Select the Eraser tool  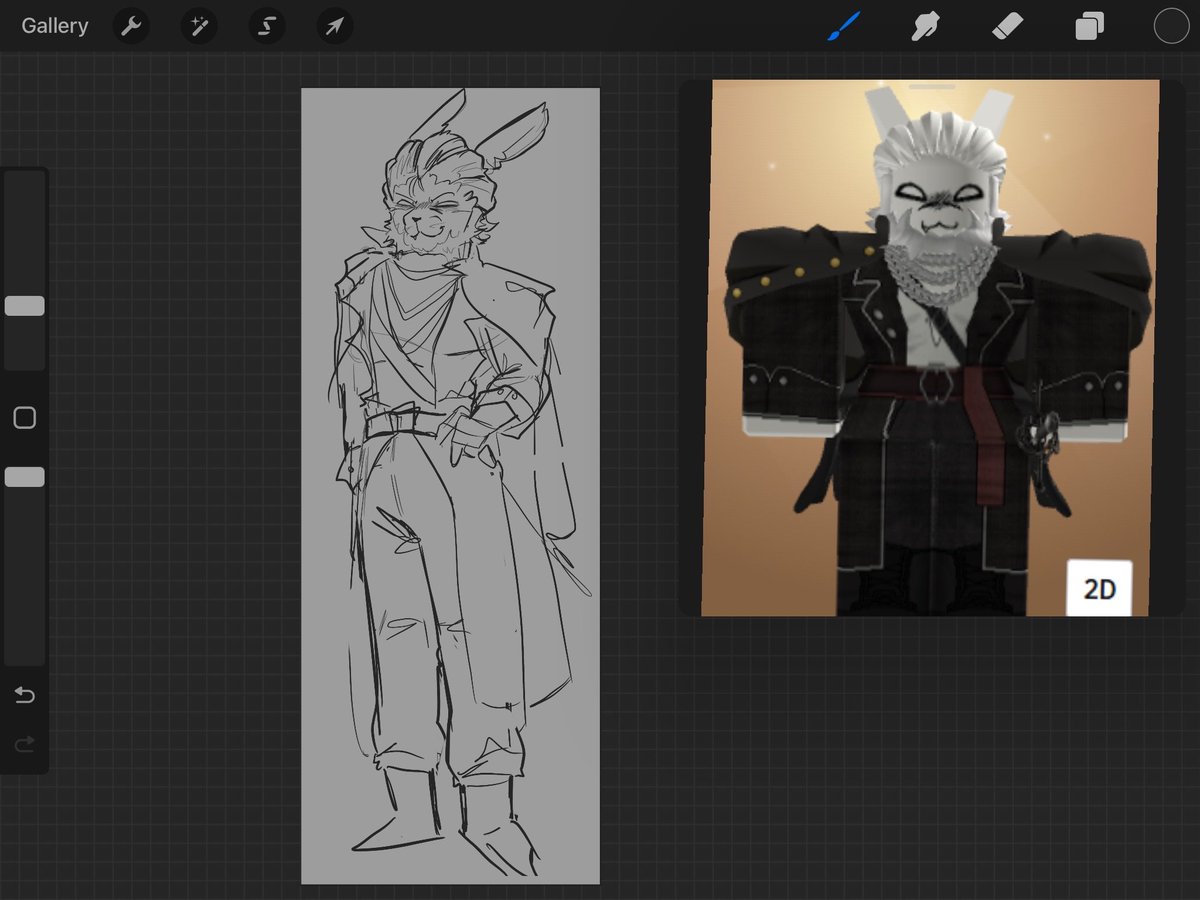pos(1007,26)
